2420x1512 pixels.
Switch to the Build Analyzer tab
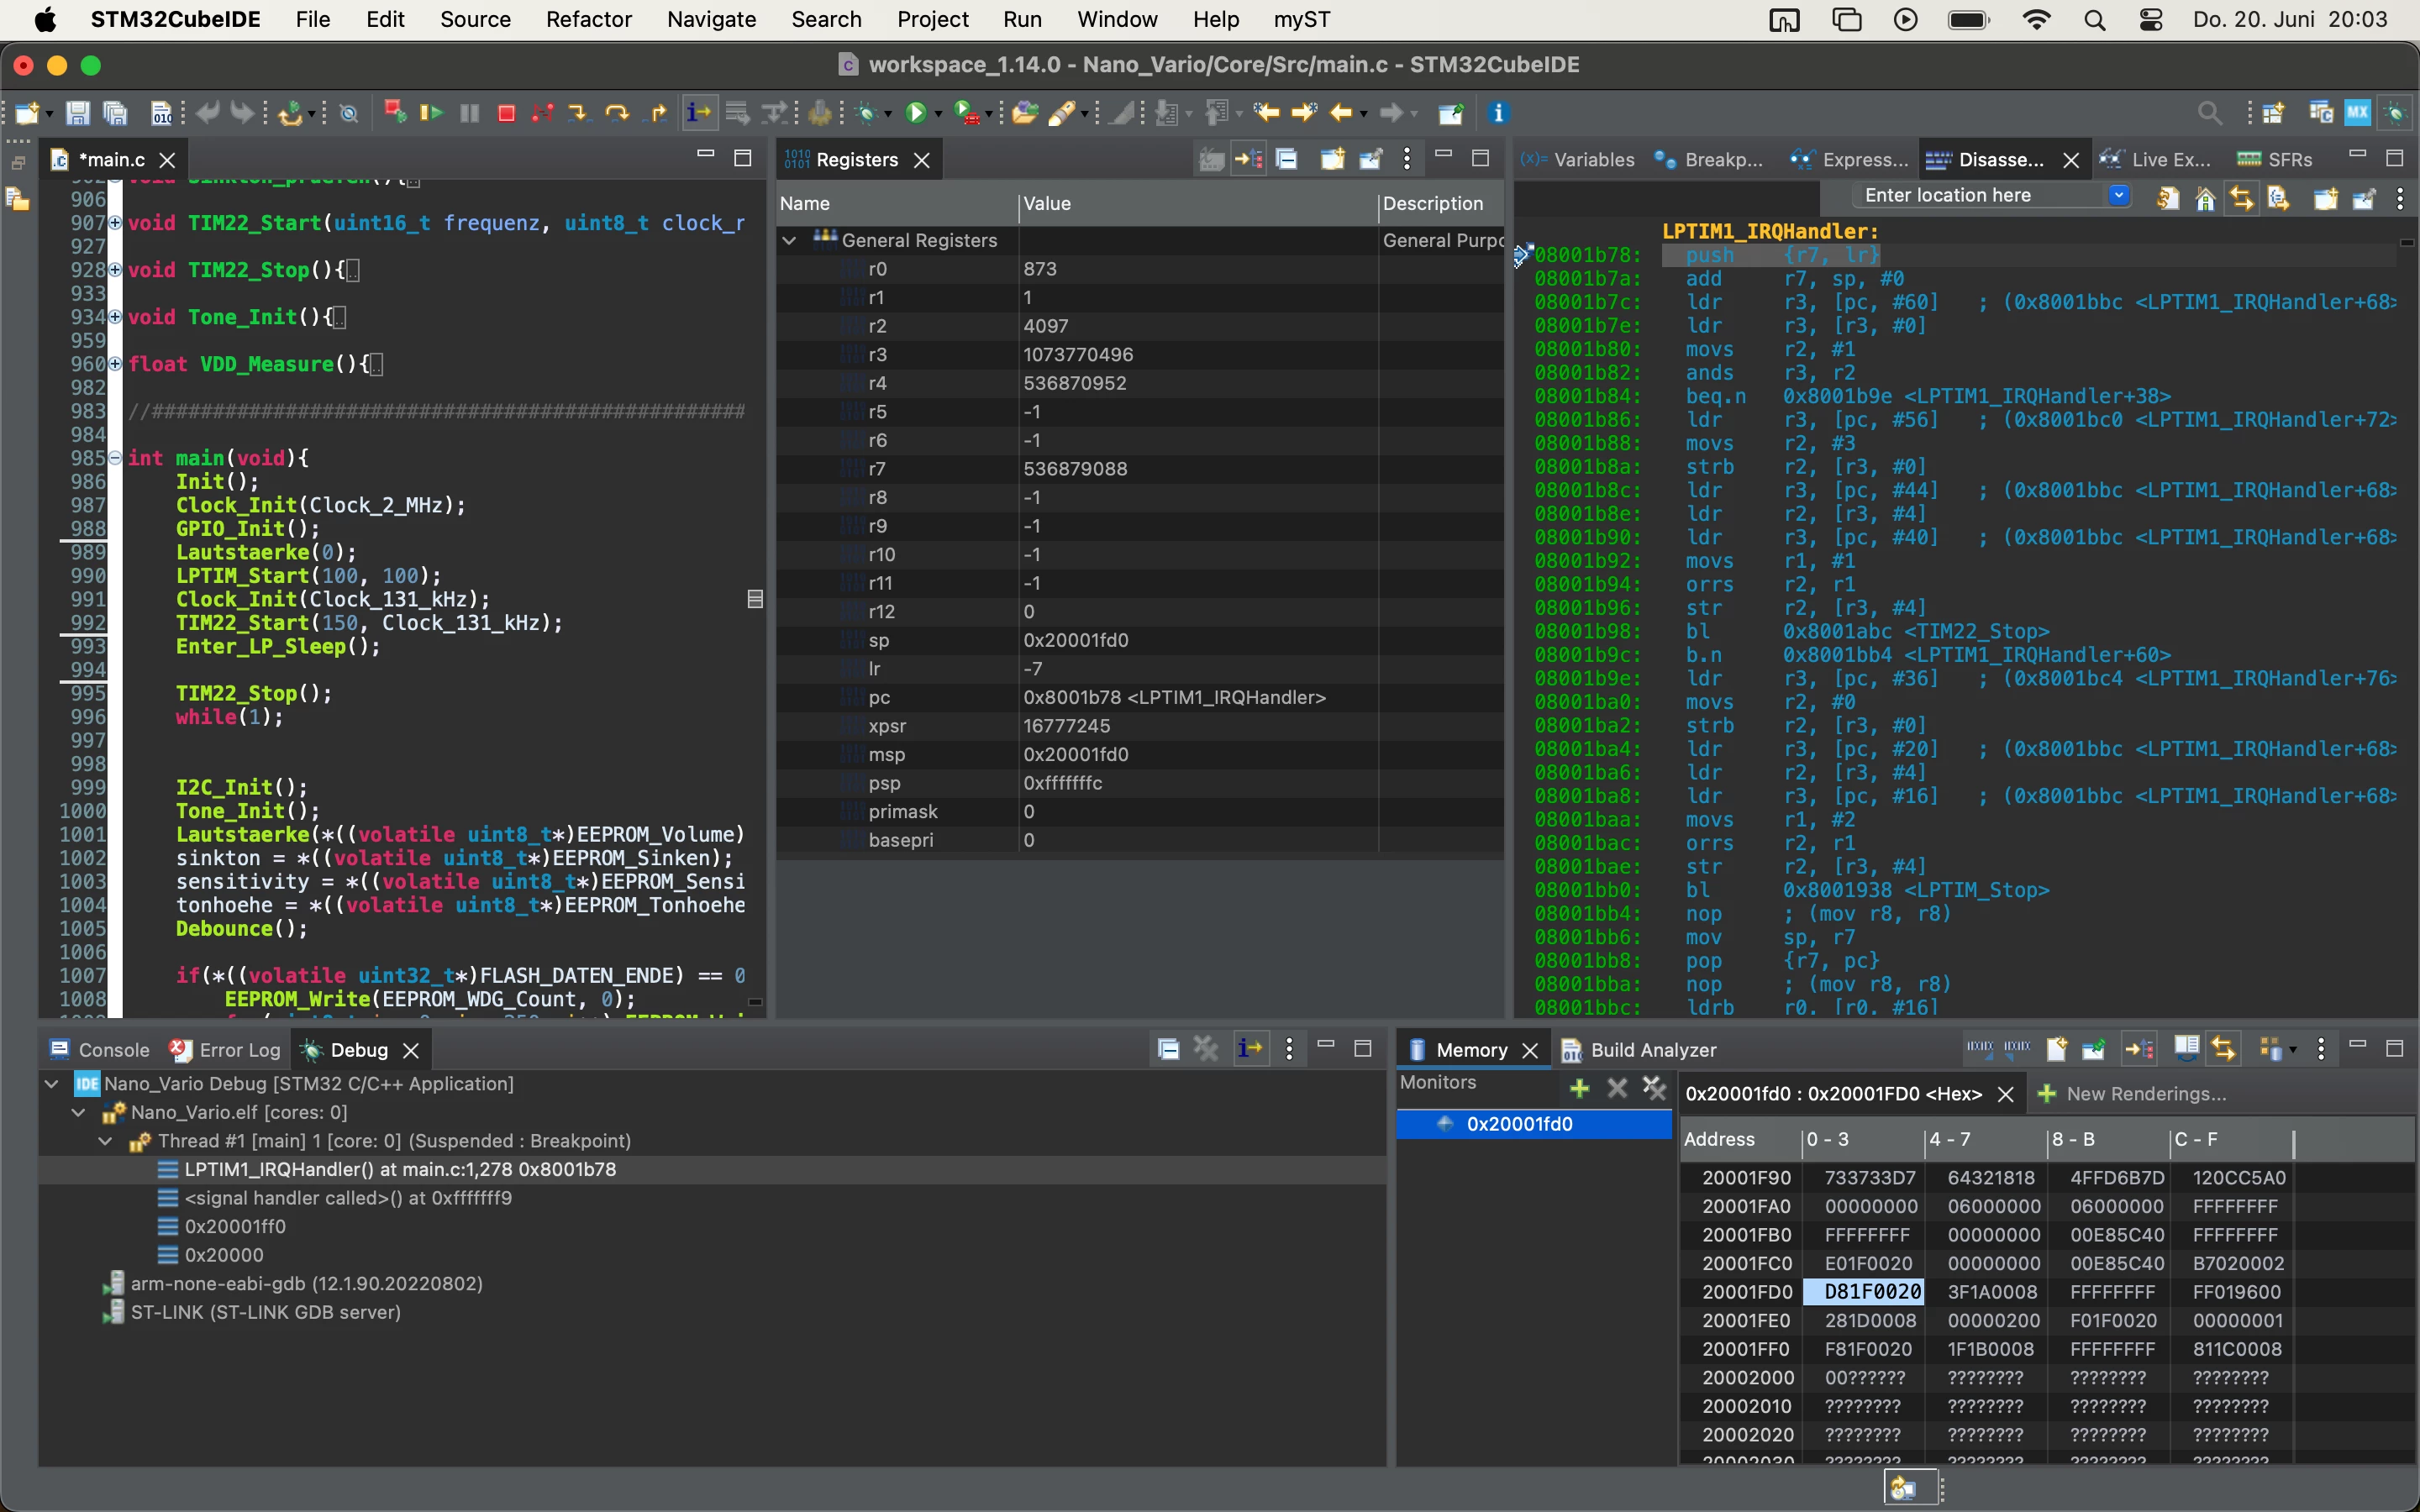(x=1639, y=1050)
